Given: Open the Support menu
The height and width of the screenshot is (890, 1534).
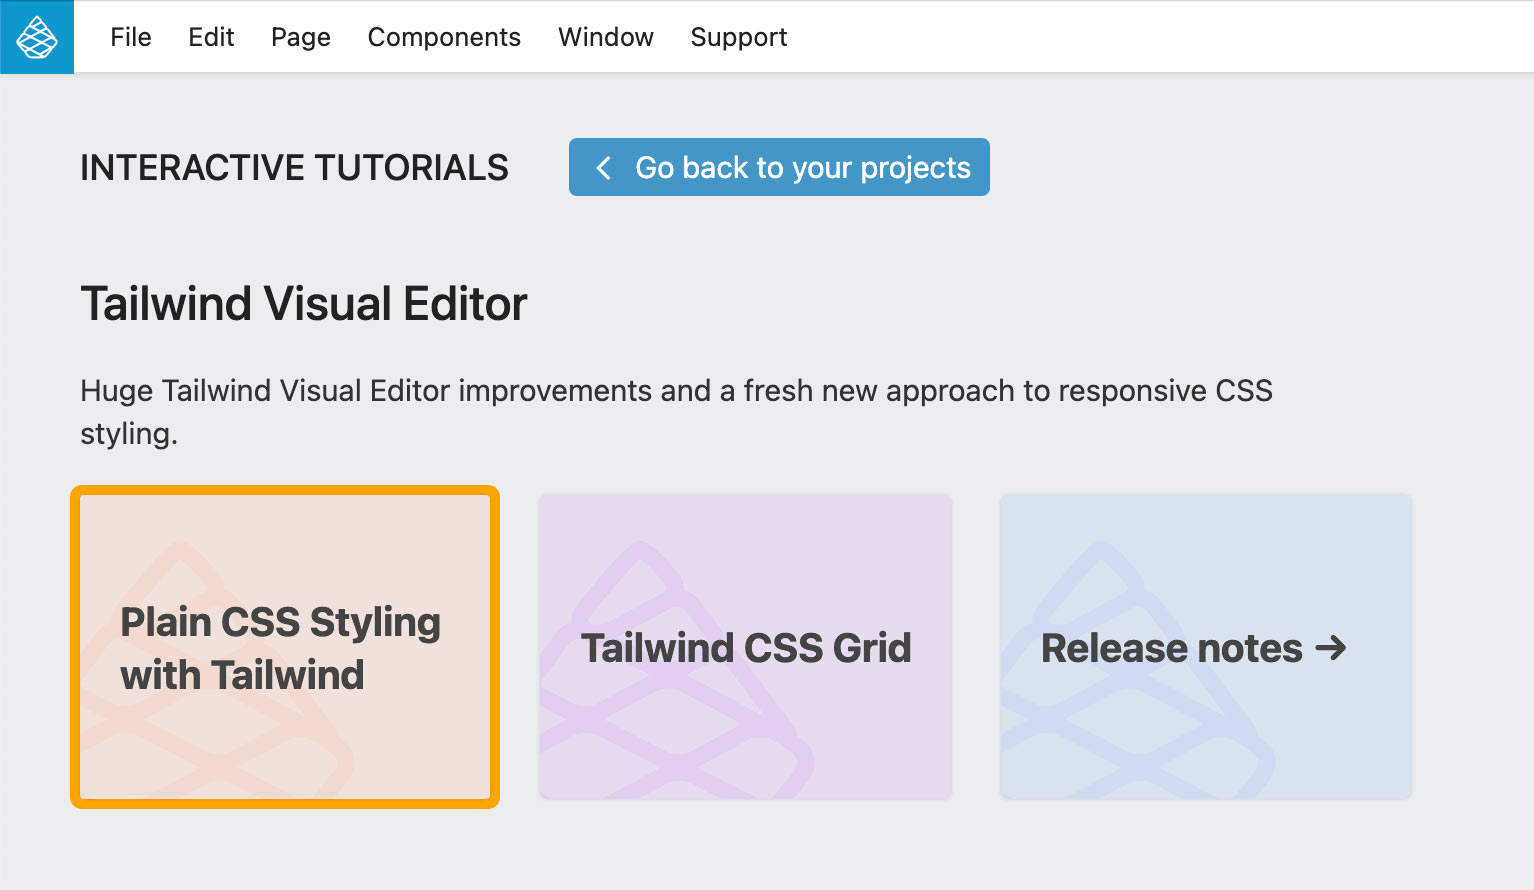Looking at the screenshot, I should [739, 37].
